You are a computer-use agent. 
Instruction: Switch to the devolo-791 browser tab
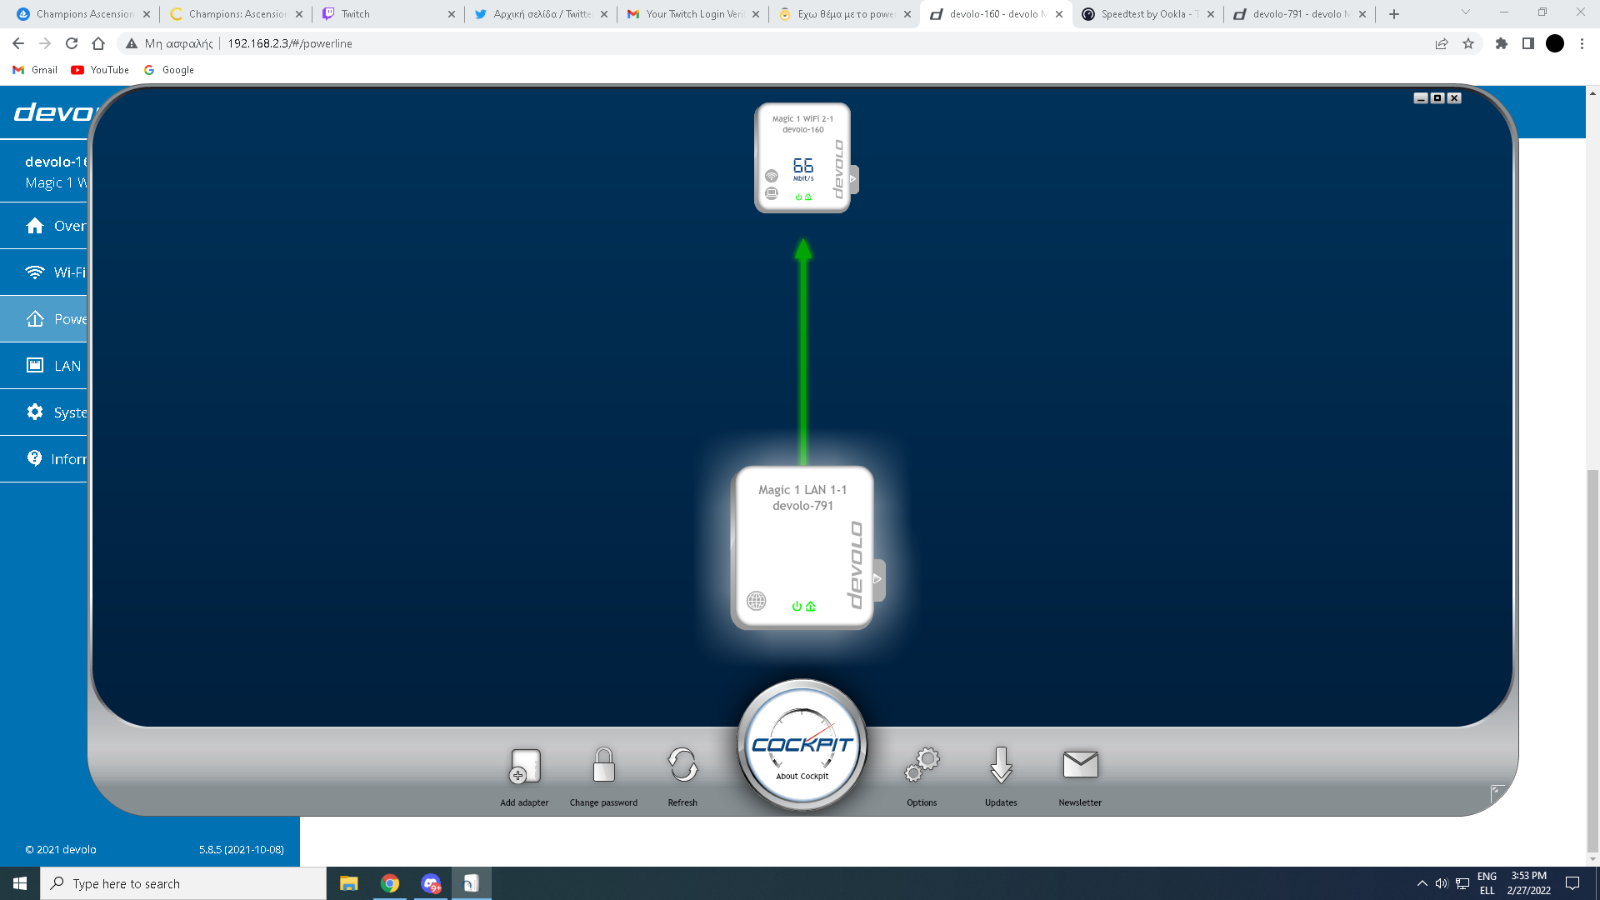coord(1300,14)
